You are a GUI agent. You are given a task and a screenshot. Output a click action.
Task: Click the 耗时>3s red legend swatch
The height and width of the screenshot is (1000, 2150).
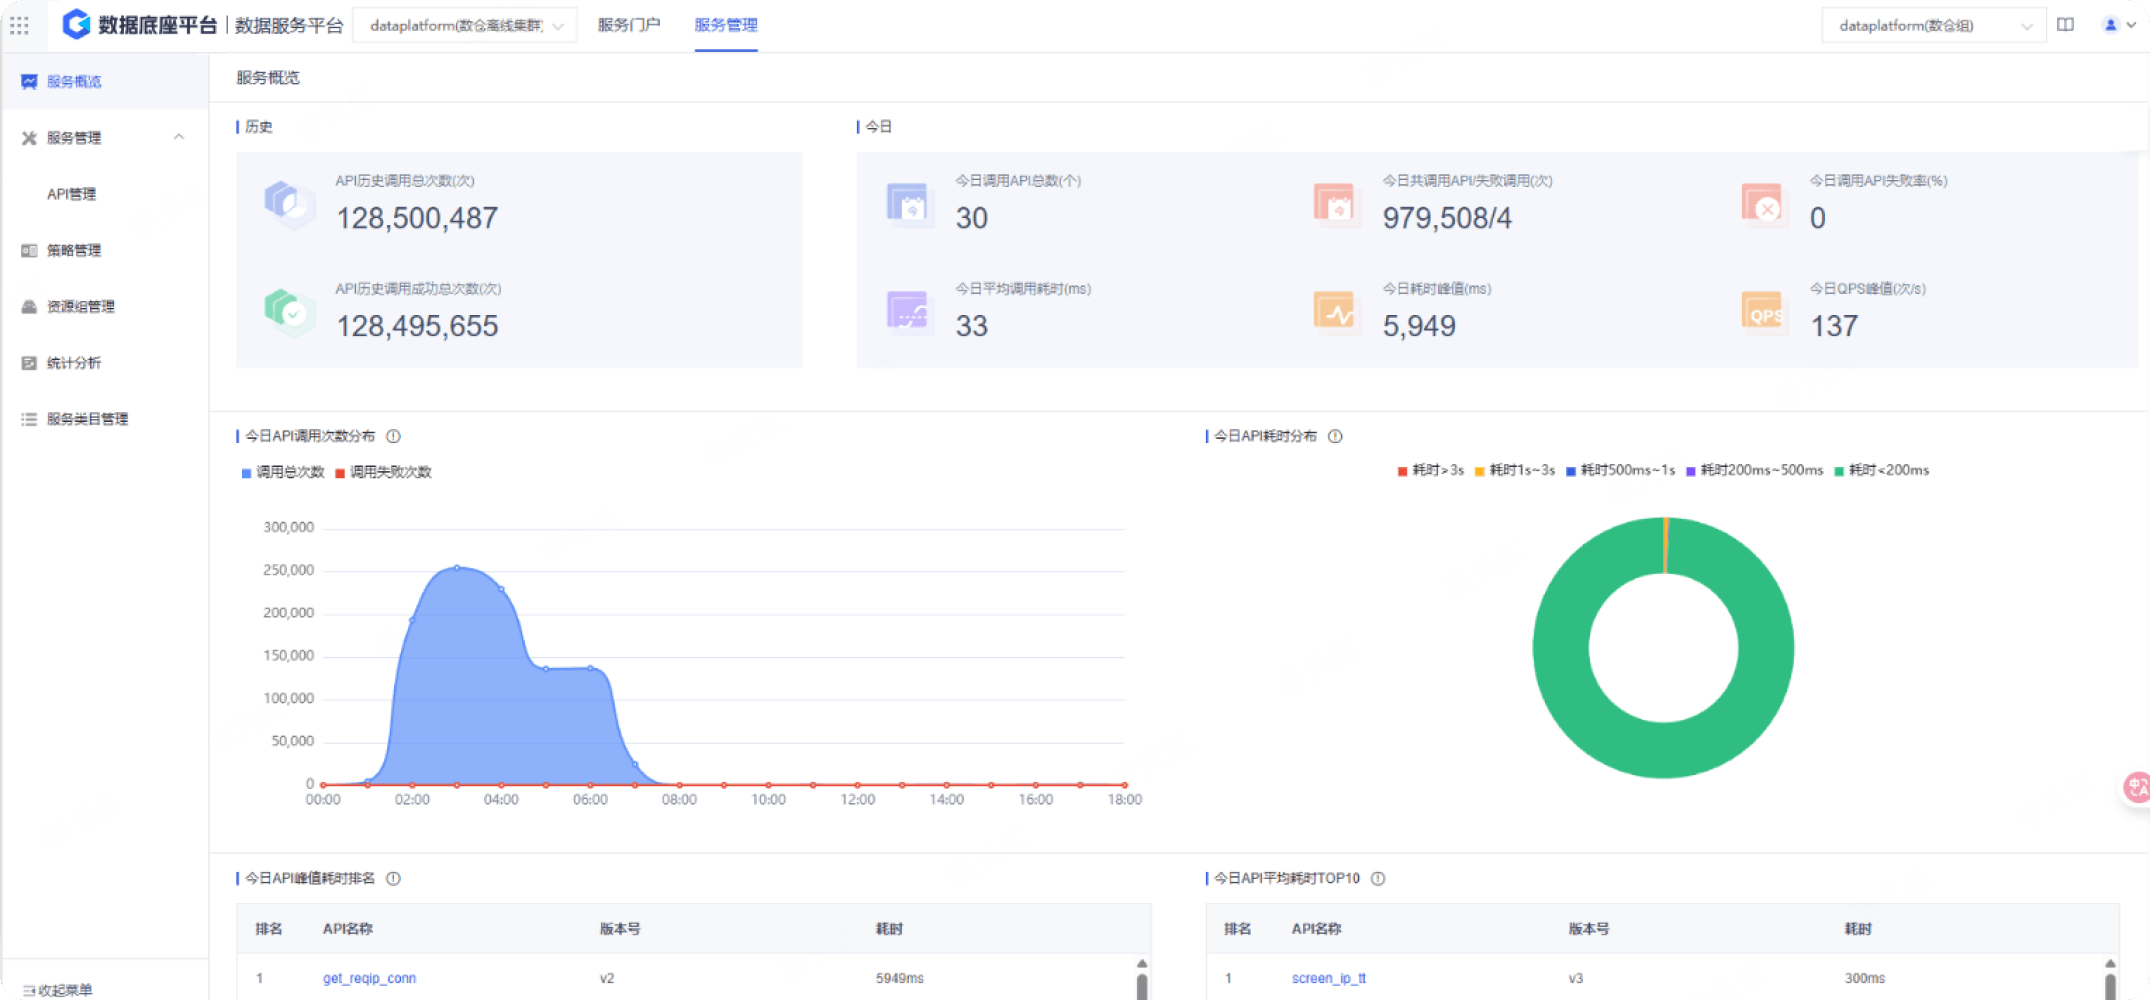click(1403, 471)
